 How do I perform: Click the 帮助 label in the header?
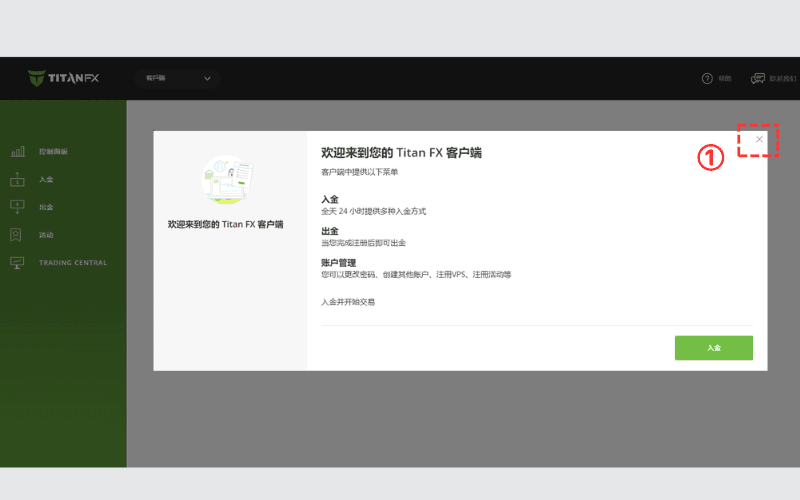[724, 79]
